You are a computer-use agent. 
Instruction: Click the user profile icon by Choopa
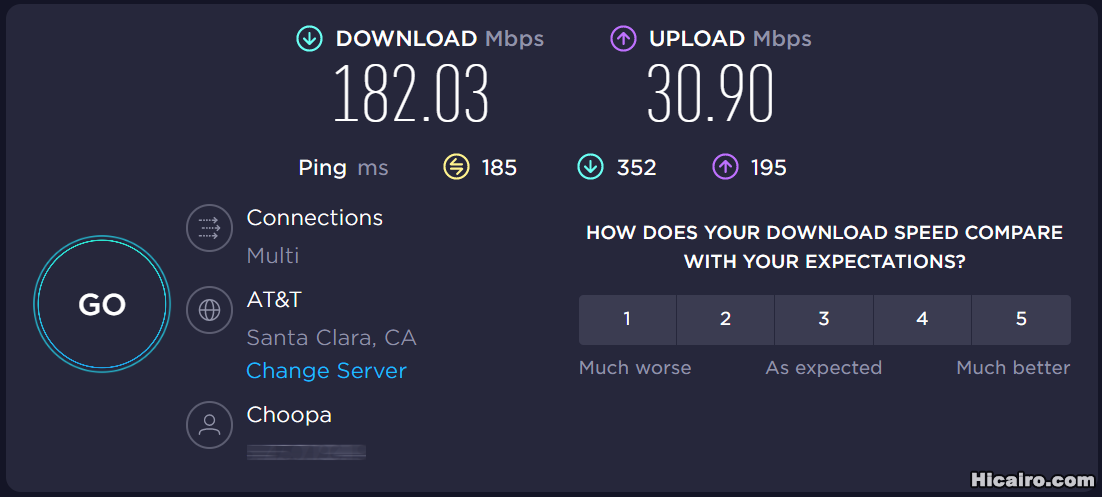click(209, 425)
